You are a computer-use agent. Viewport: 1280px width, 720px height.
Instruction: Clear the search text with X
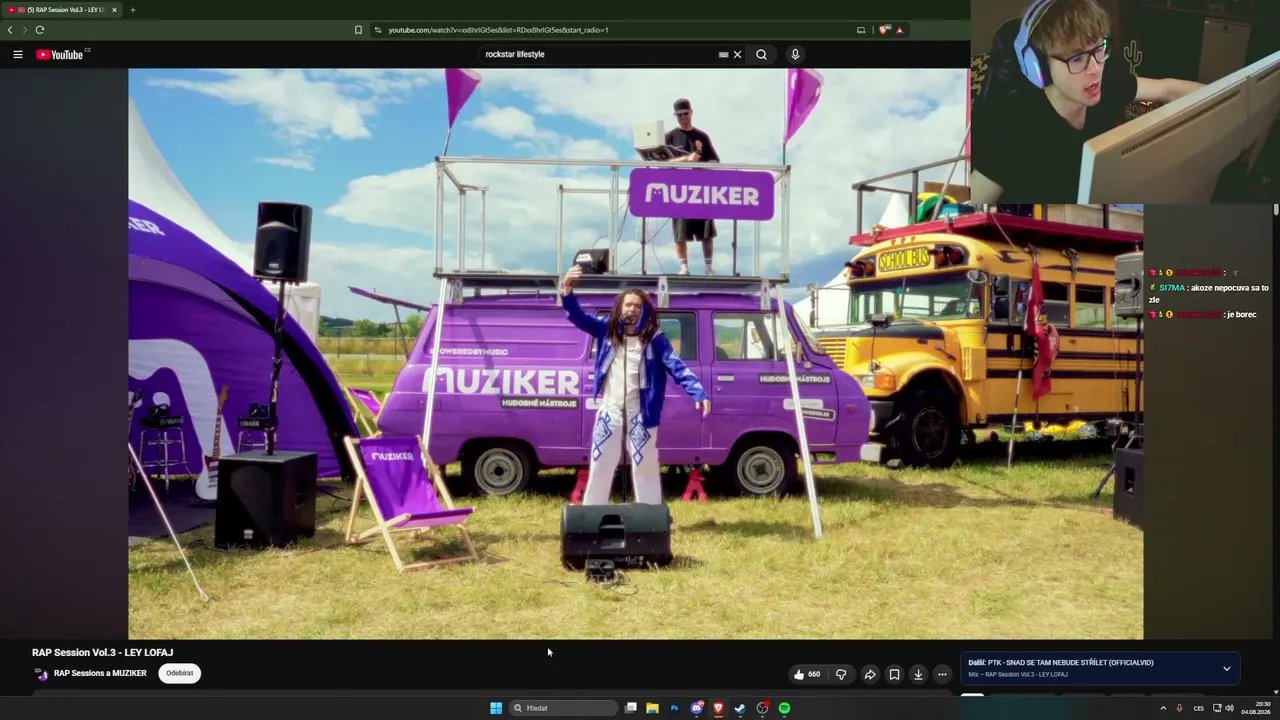[x=738, y=54]
